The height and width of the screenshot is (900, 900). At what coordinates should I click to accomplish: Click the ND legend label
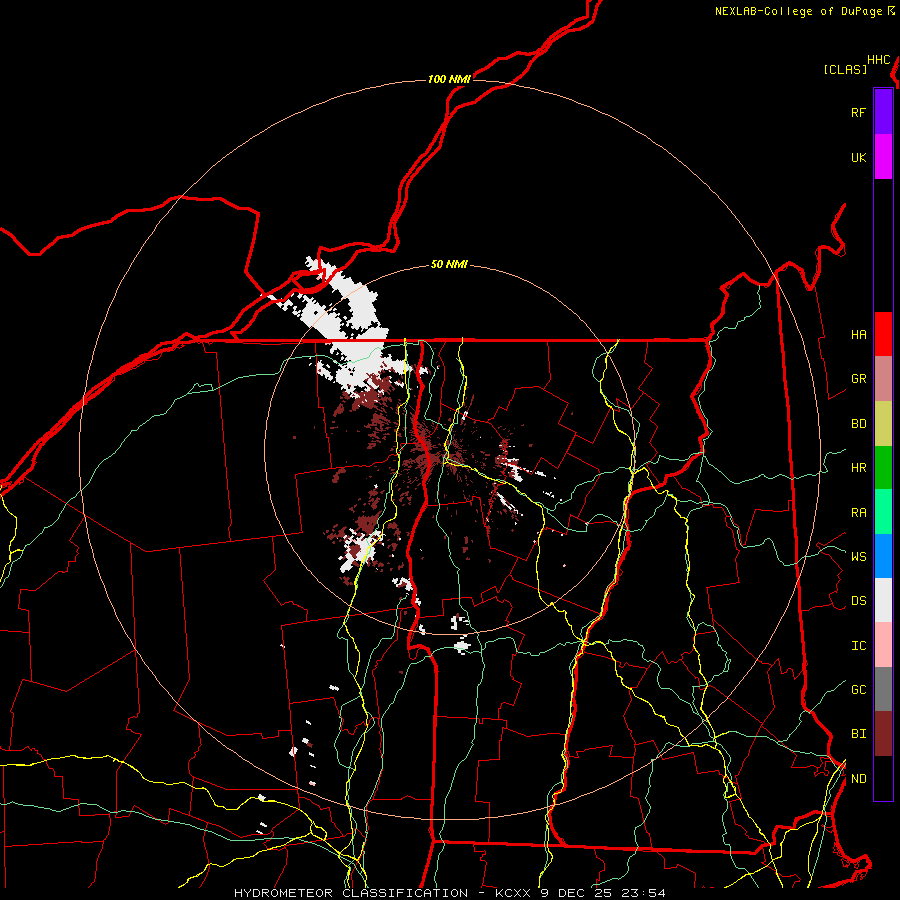point(858,779)
